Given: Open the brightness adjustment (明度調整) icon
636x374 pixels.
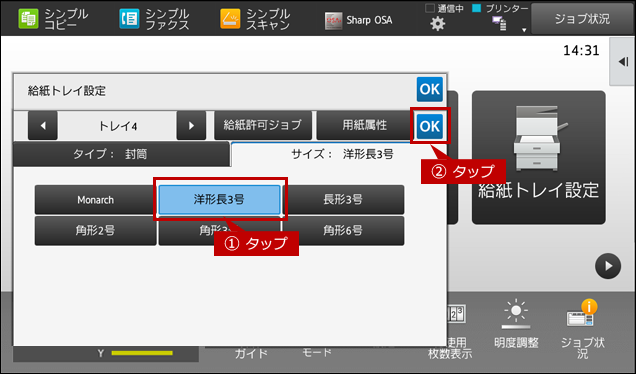Looking at the screenshot, I should [516, 325].
